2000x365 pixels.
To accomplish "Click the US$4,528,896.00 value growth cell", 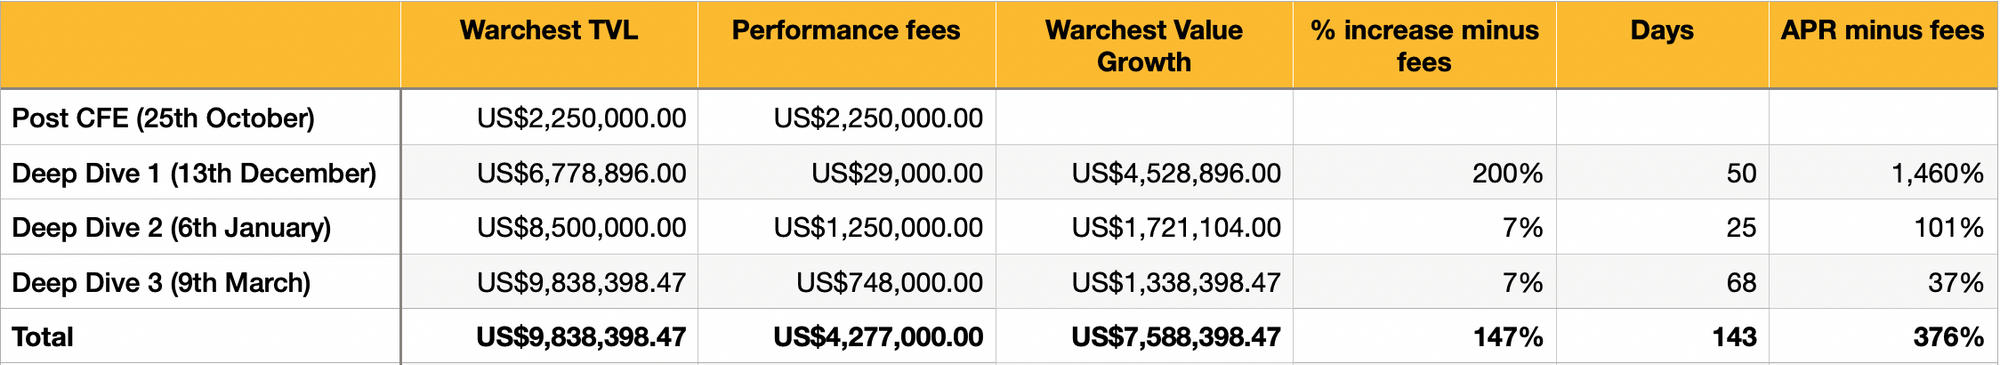I will click(x=1144, y=173).
